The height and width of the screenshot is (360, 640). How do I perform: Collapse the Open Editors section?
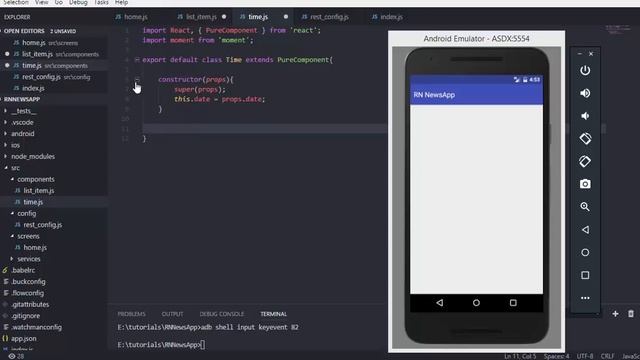pyautogui.click(x=24, y=31)
